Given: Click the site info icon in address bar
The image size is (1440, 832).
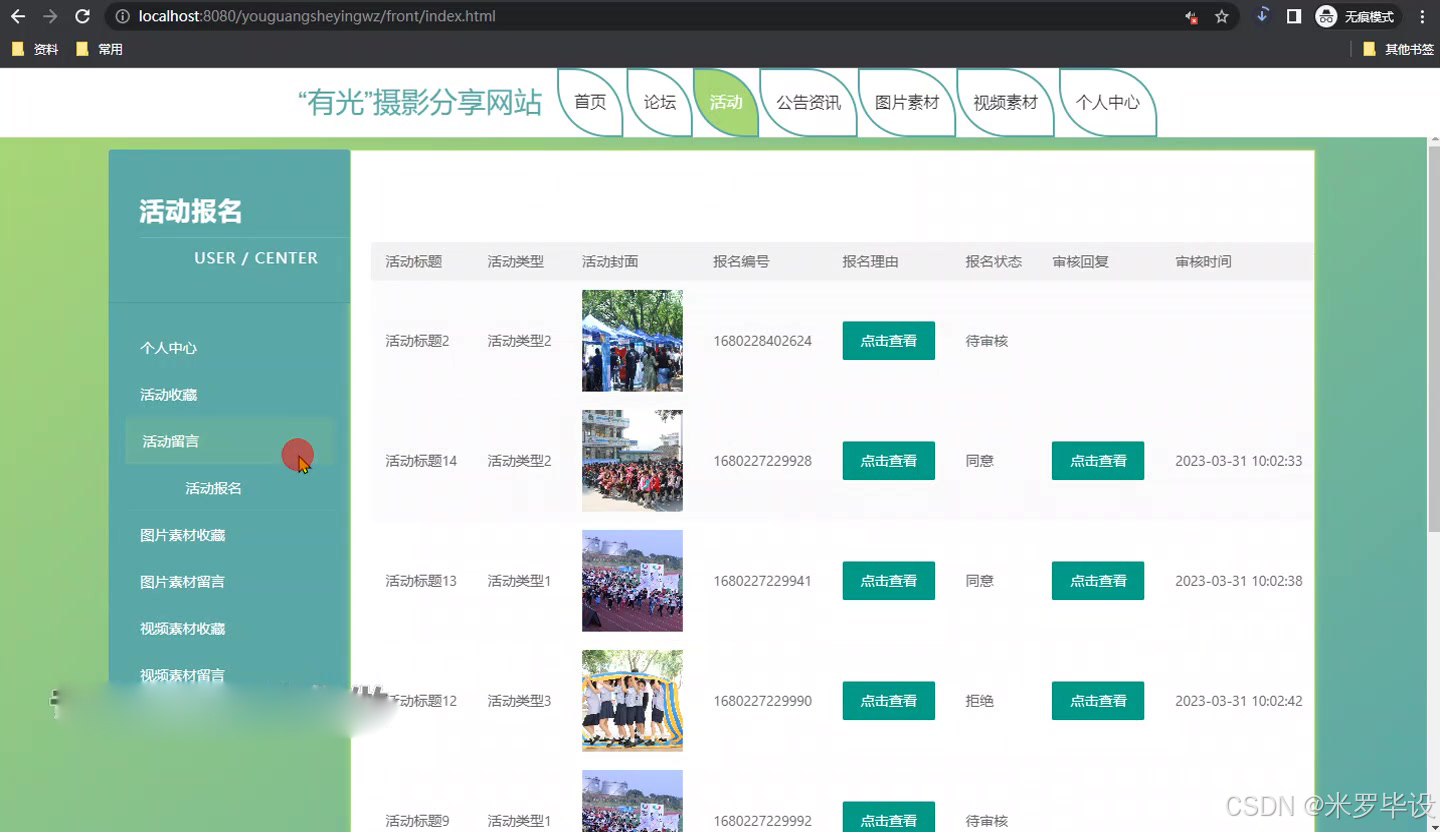Looking at the screenshot, I should [121, 16].
